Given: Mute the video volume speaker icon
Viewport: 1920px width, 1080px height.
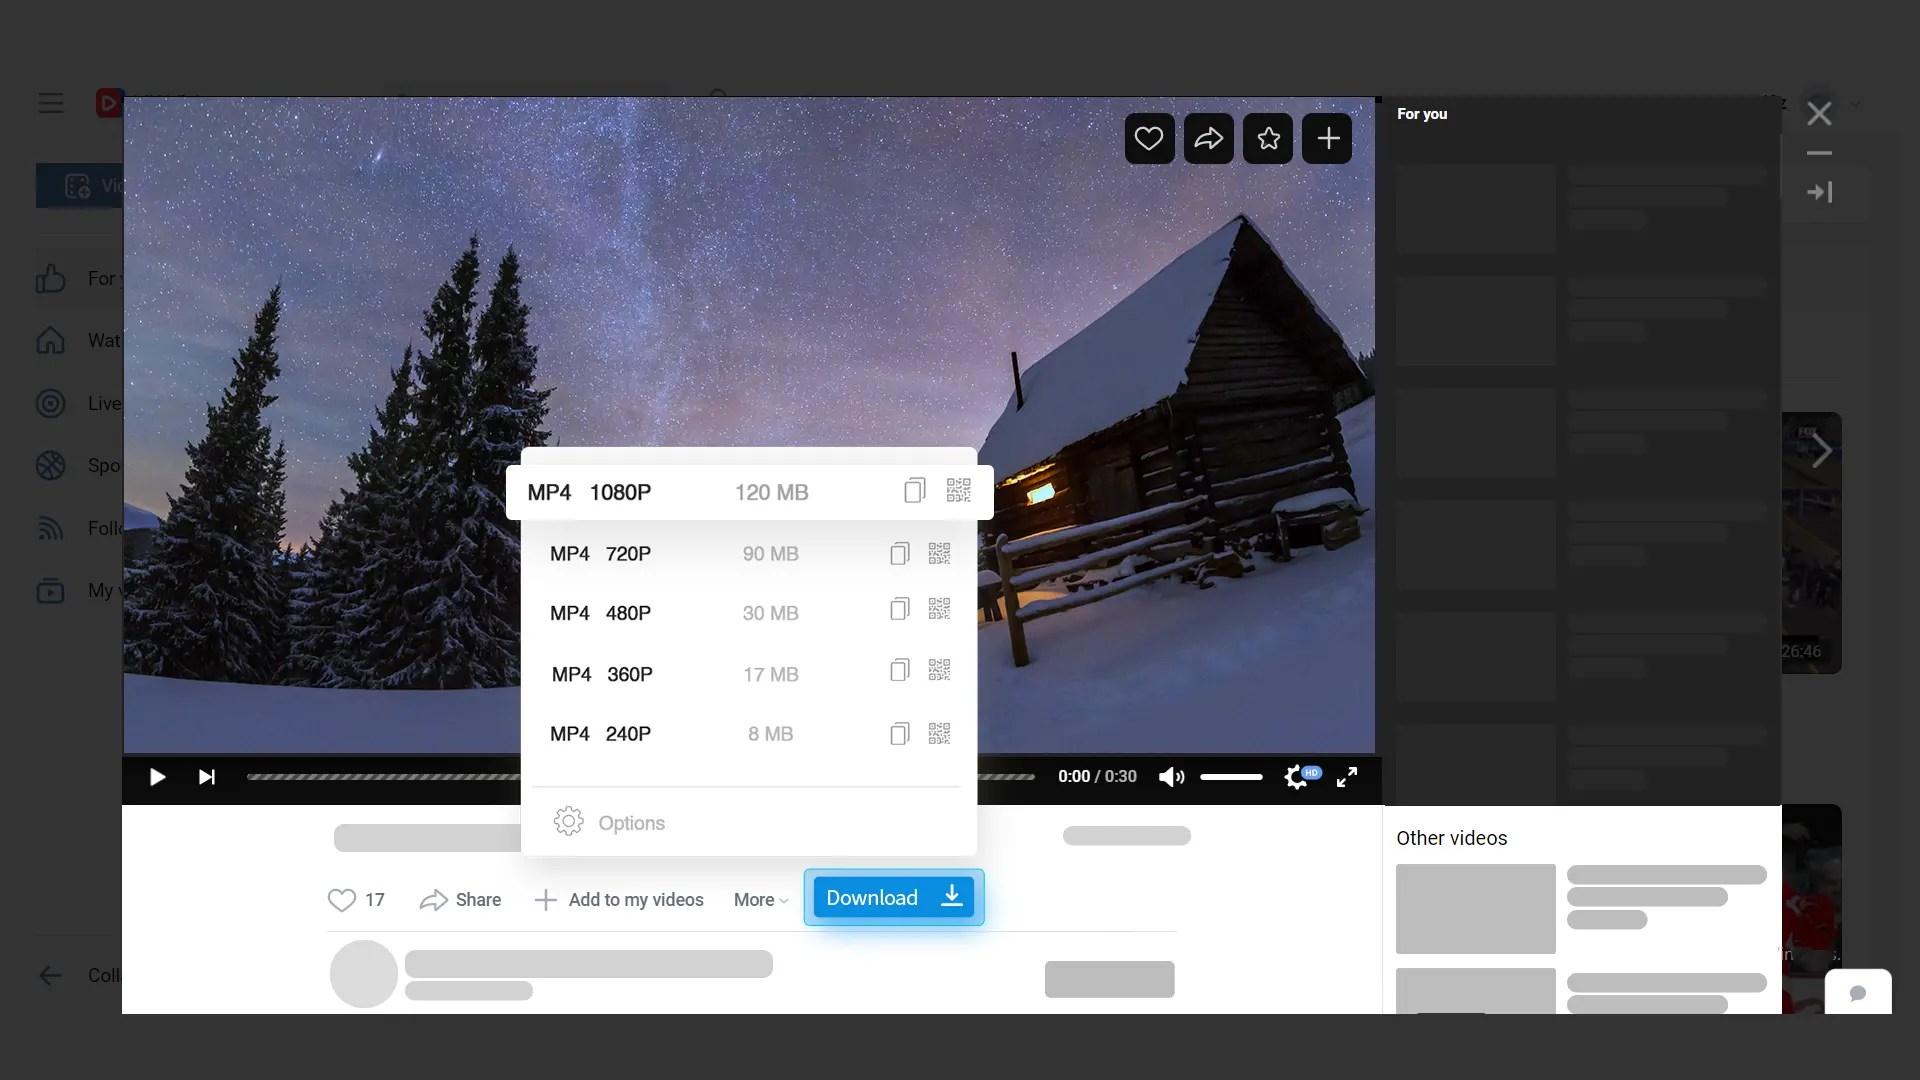Looking at the screenshot, I should pyautogui.click(x=1171, y=777).
